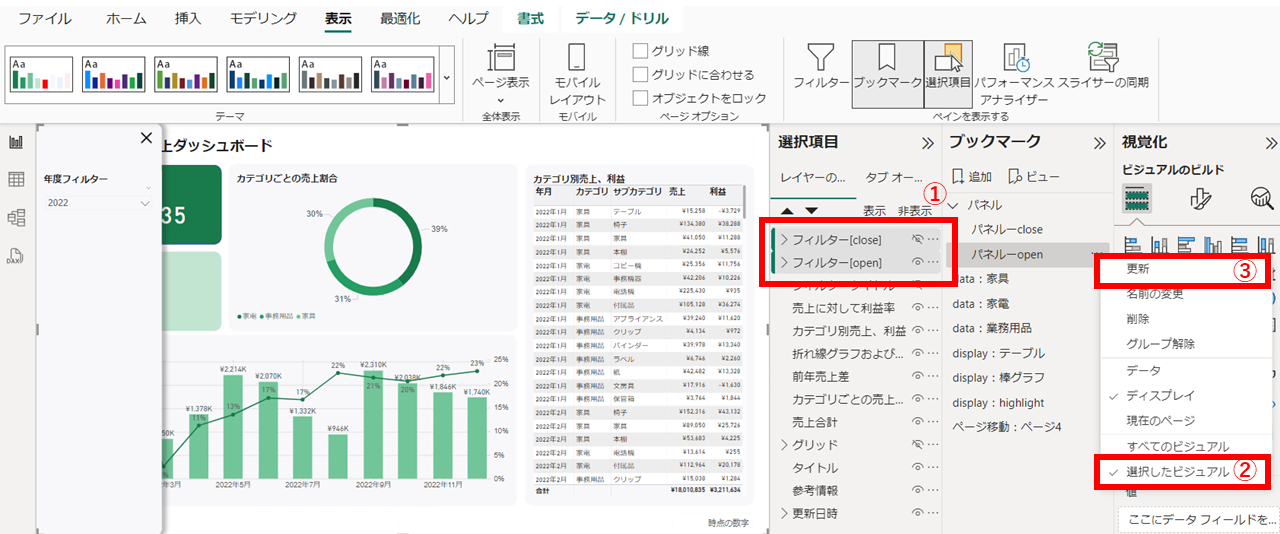Open the report view in left sidebar
This screenshot has height=534, width=1280.
pyautogui.click(x=16, y=143)
